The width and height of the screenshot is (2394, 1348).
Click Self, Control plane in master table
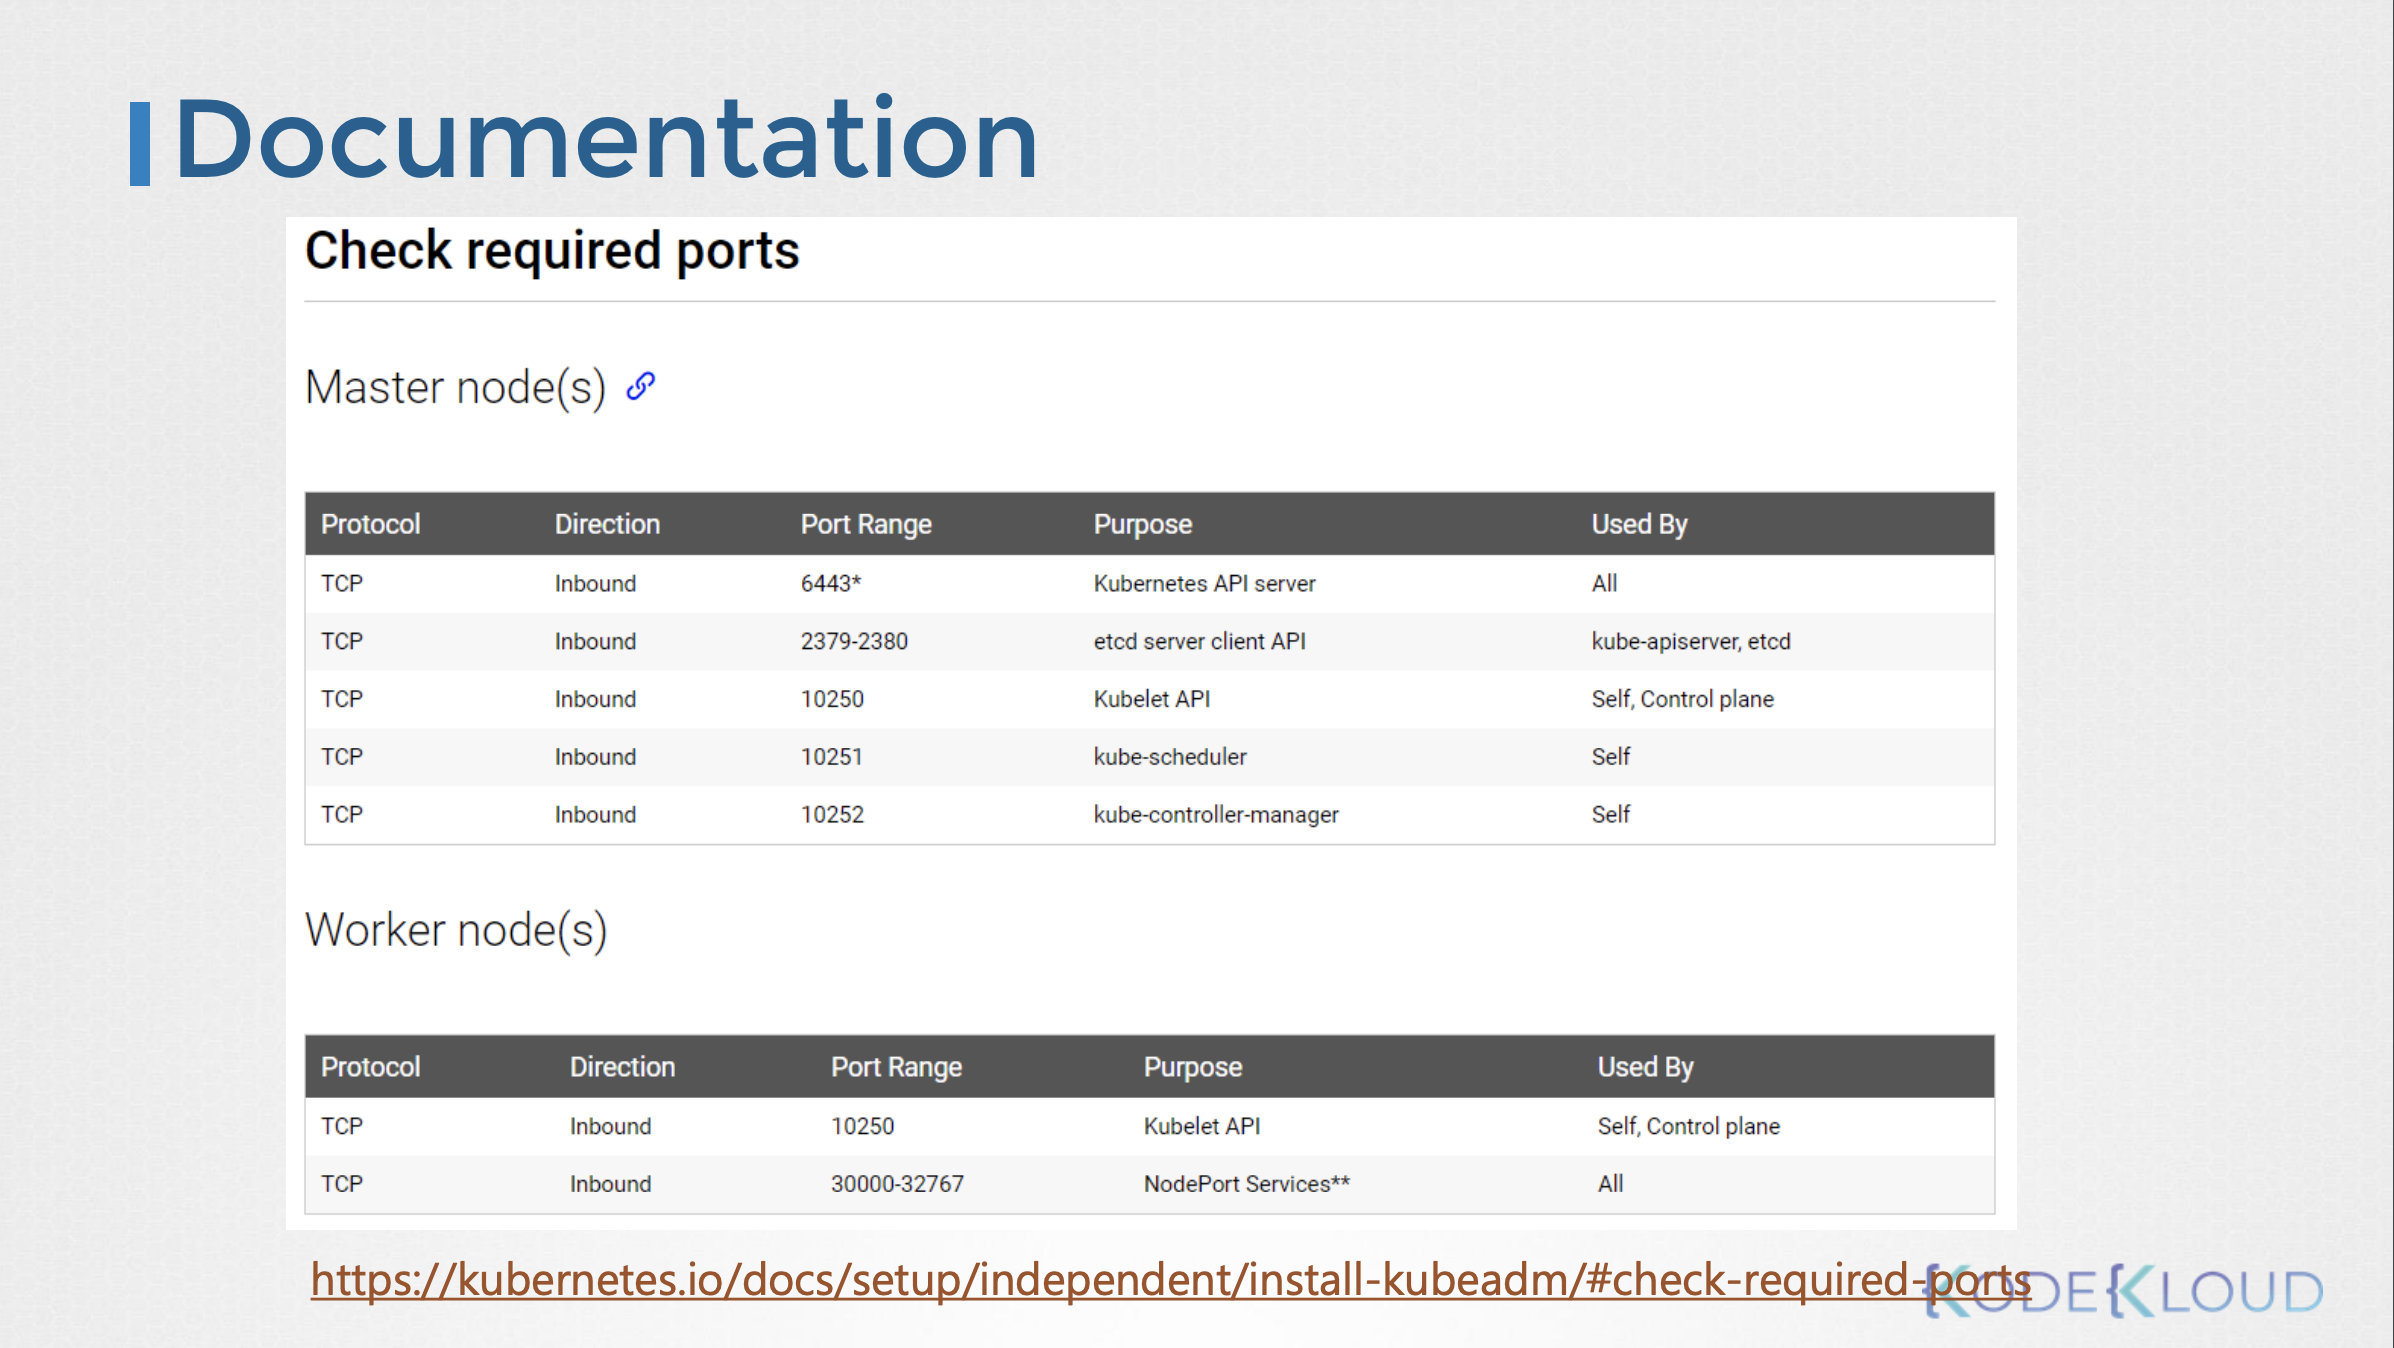tap(1683, 699)
